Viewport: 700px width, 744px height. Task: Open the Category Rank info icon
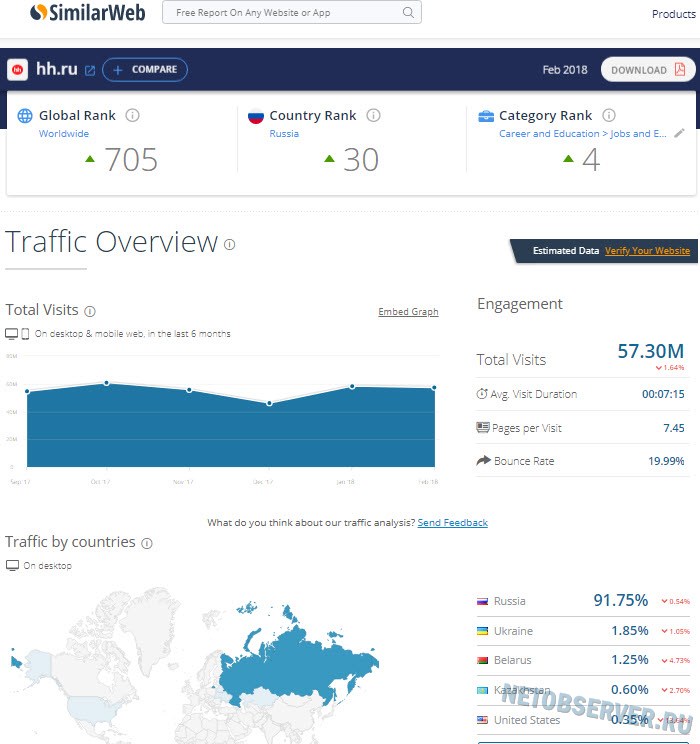609,115
